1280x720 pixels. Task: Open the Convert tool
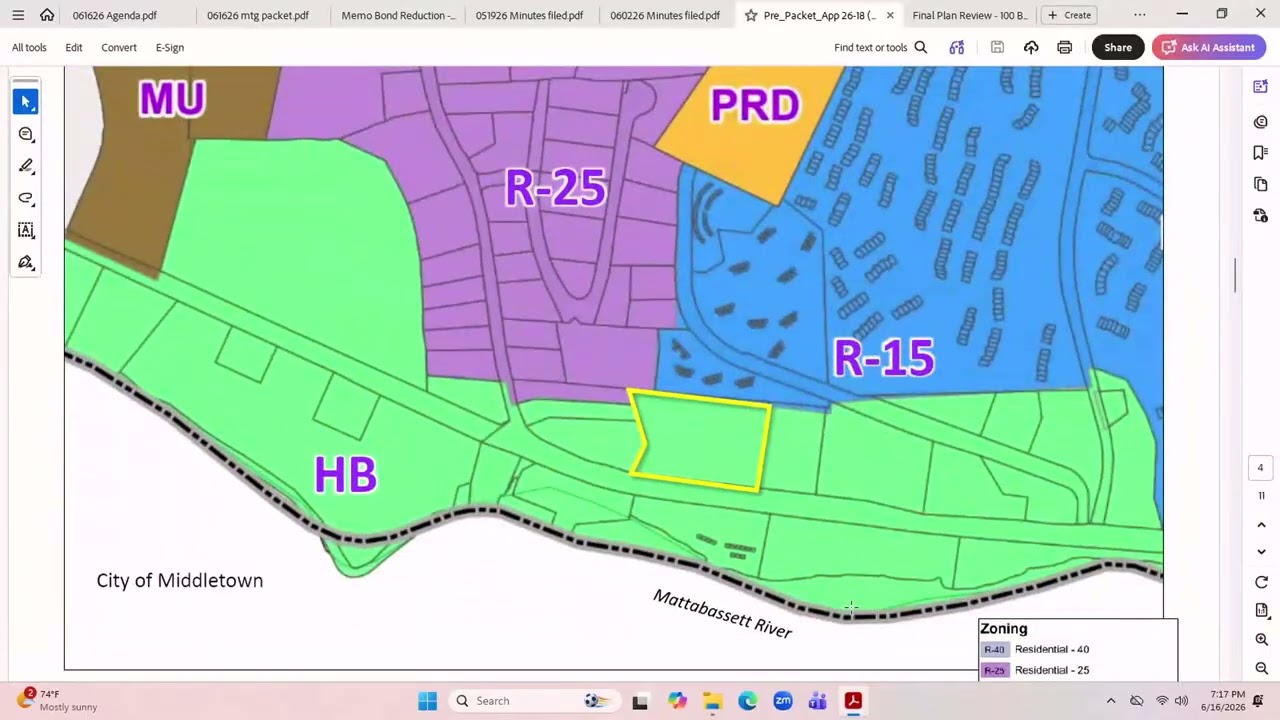click(119, 47)
